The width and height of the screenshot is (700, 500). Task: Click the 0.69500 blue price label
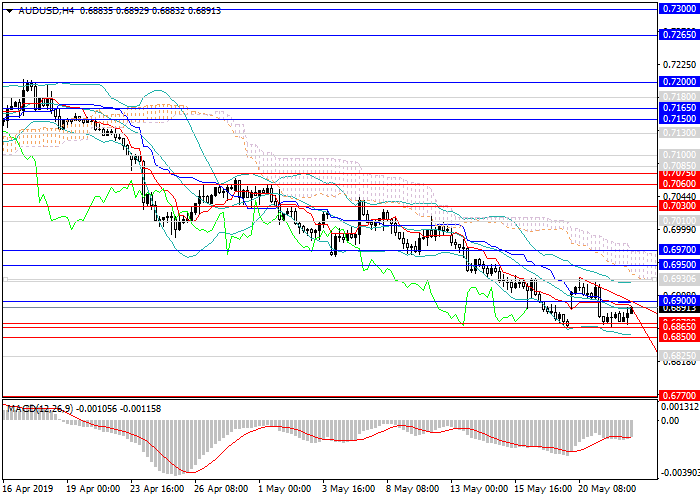pos(677,265)
